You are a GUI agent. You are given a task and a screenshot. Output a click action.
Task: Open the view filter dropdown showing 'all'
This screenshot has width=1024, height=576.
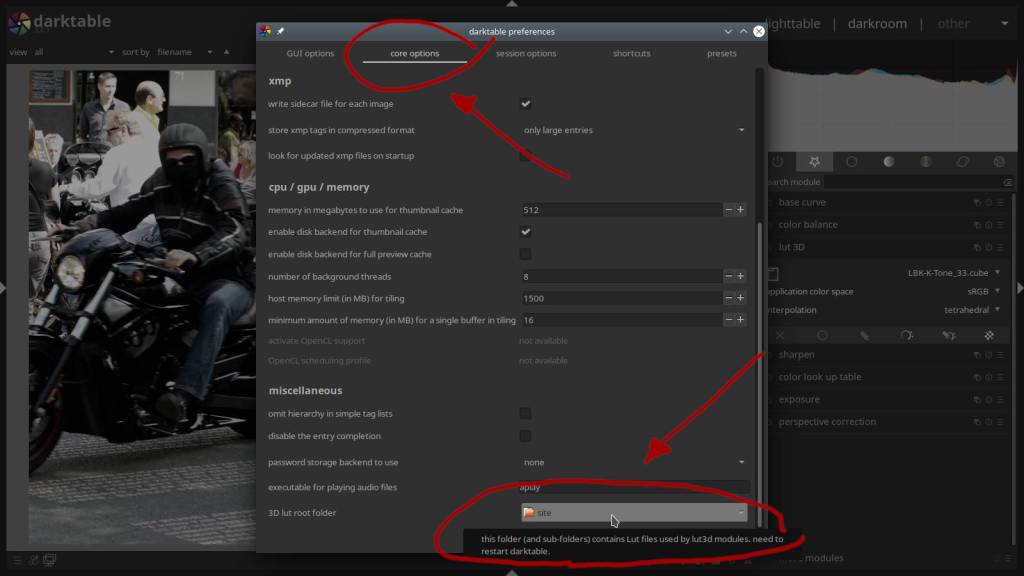point(74,52)
